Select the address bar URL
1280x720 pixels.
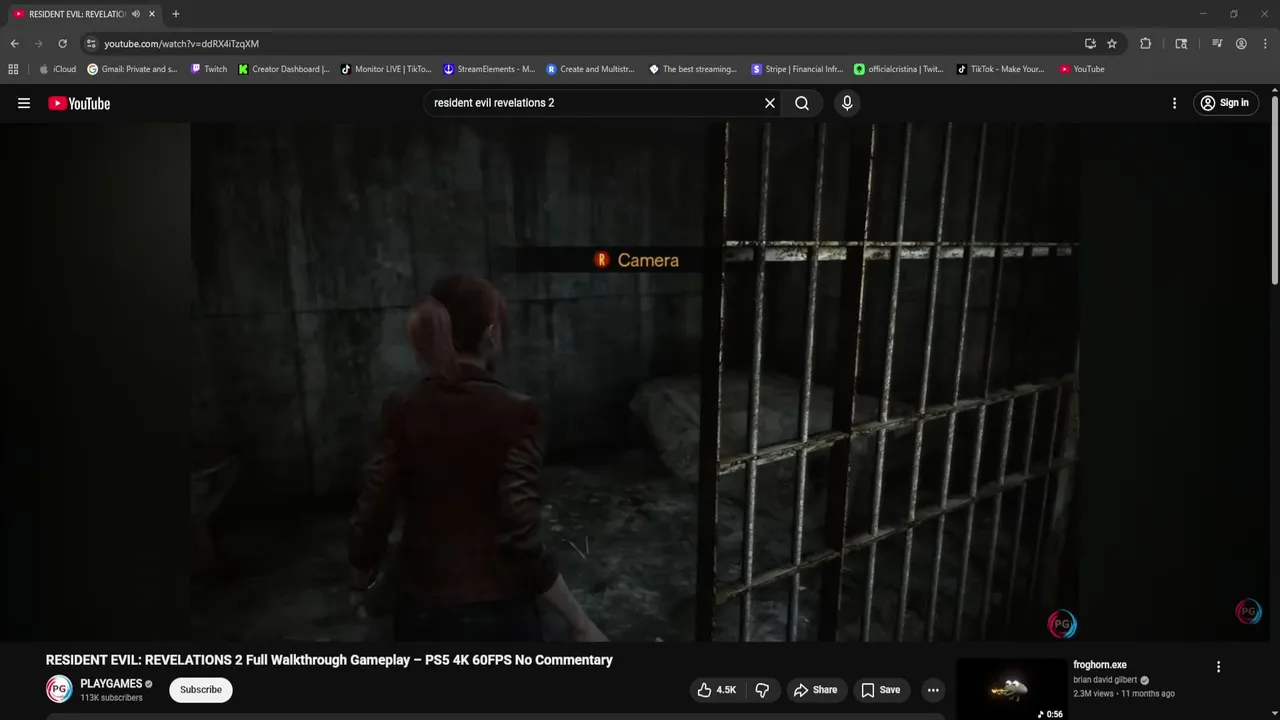181,44
